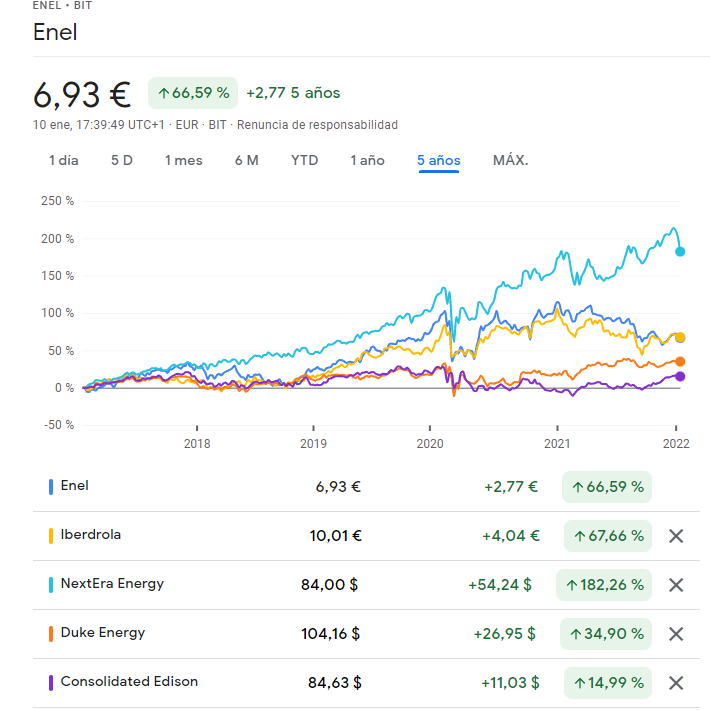Image resolution: width=710 pixels, height=710 pixels.
Task: Remove NextEra Energy from the comparison
Action: pos(676,585)
